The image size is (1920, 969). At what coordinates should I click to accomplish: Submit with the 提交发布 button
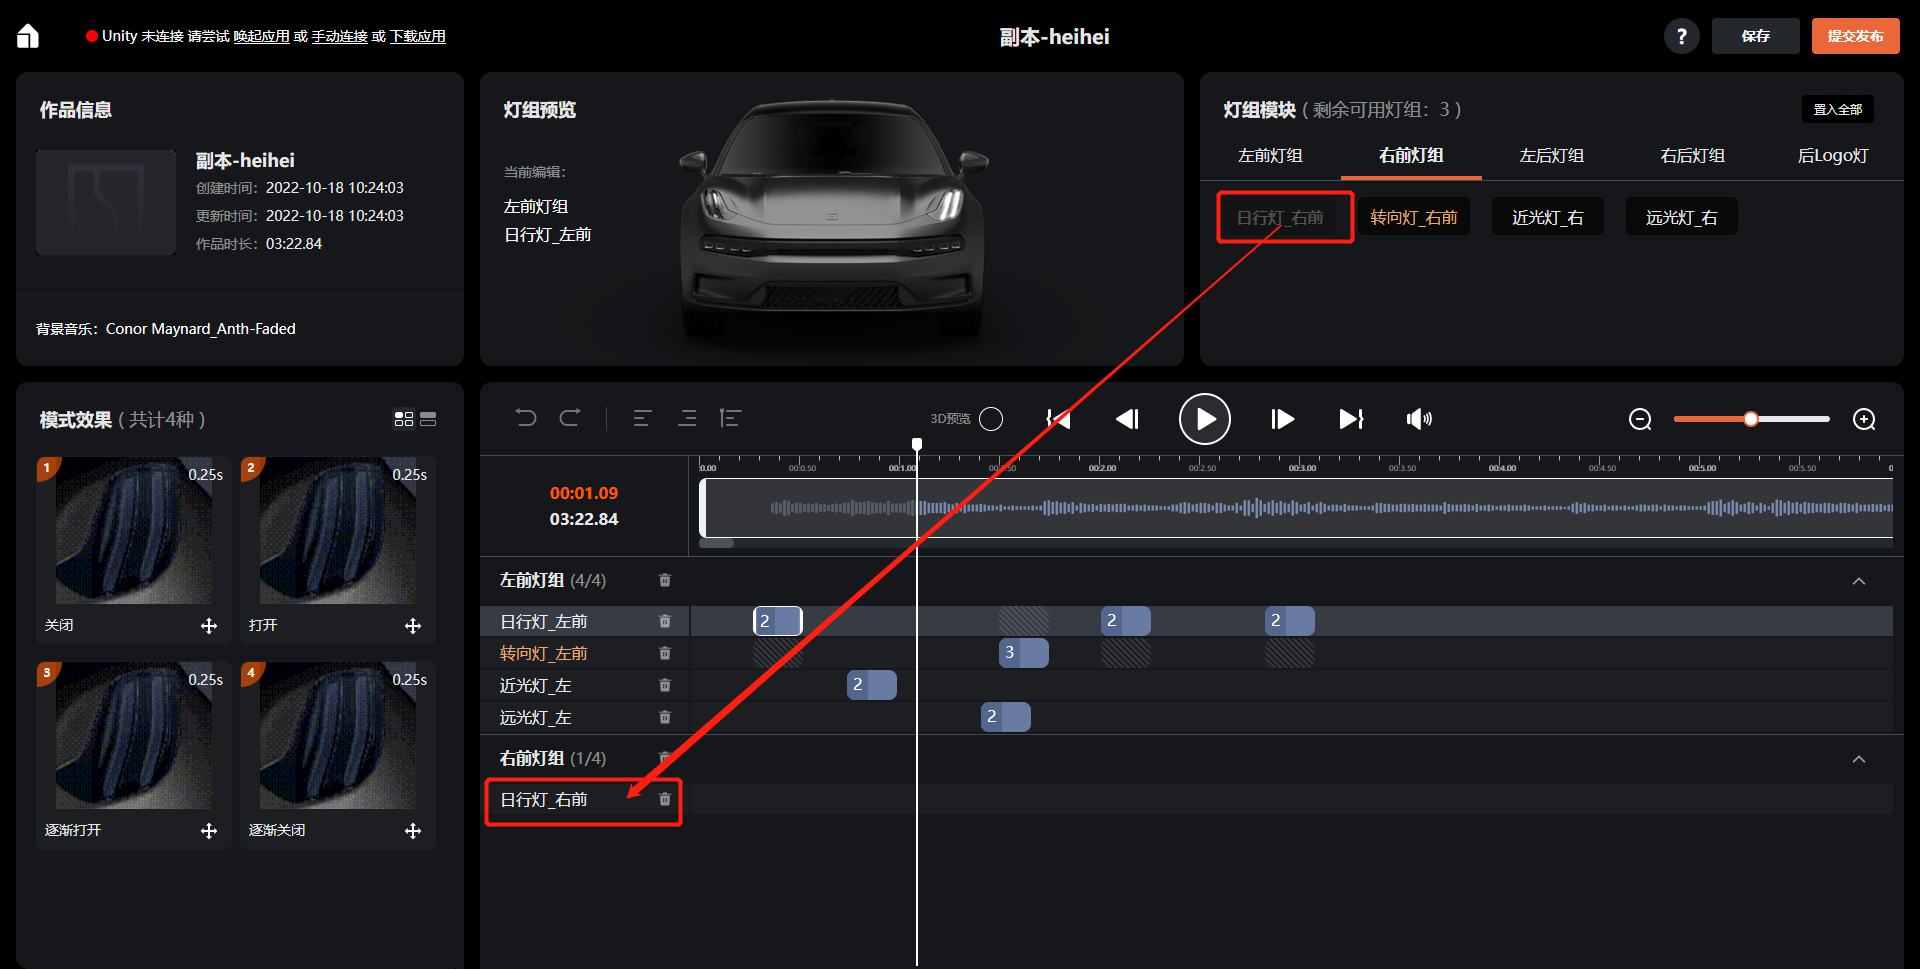[x=1856, y=36]
